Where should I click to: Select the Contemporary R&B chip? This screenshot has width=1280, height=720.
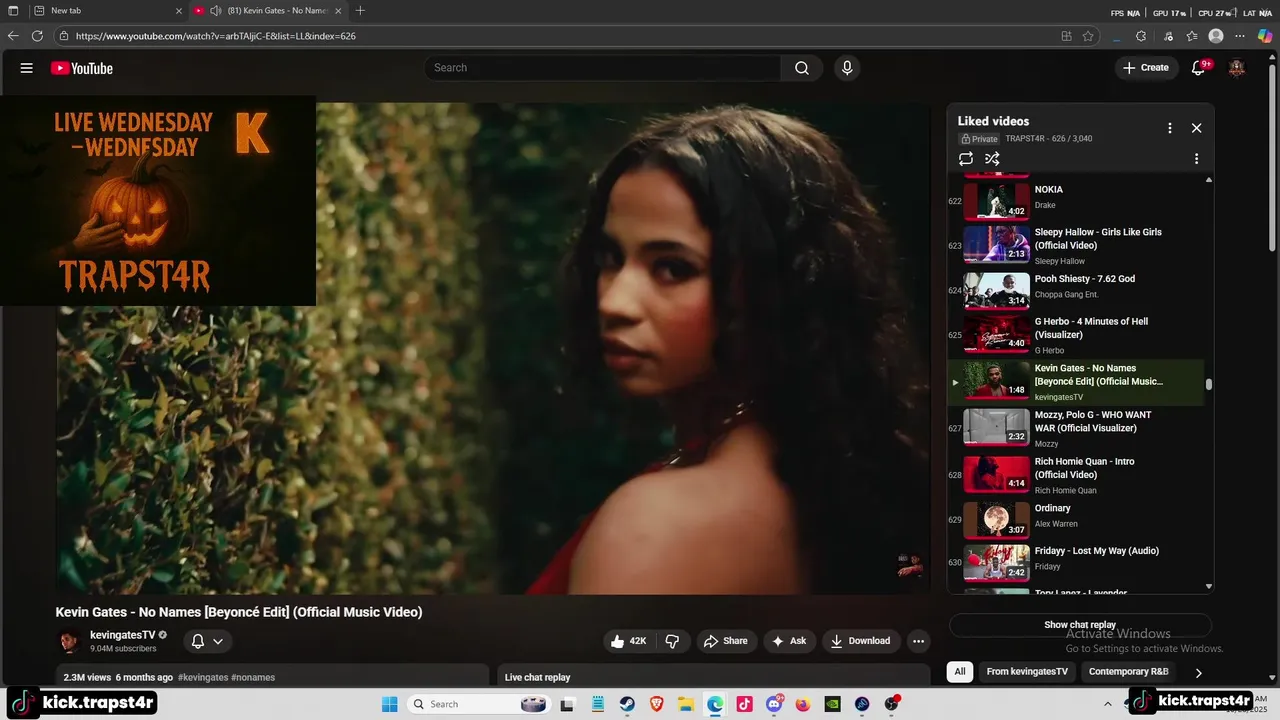click(x=1129, y=672)
